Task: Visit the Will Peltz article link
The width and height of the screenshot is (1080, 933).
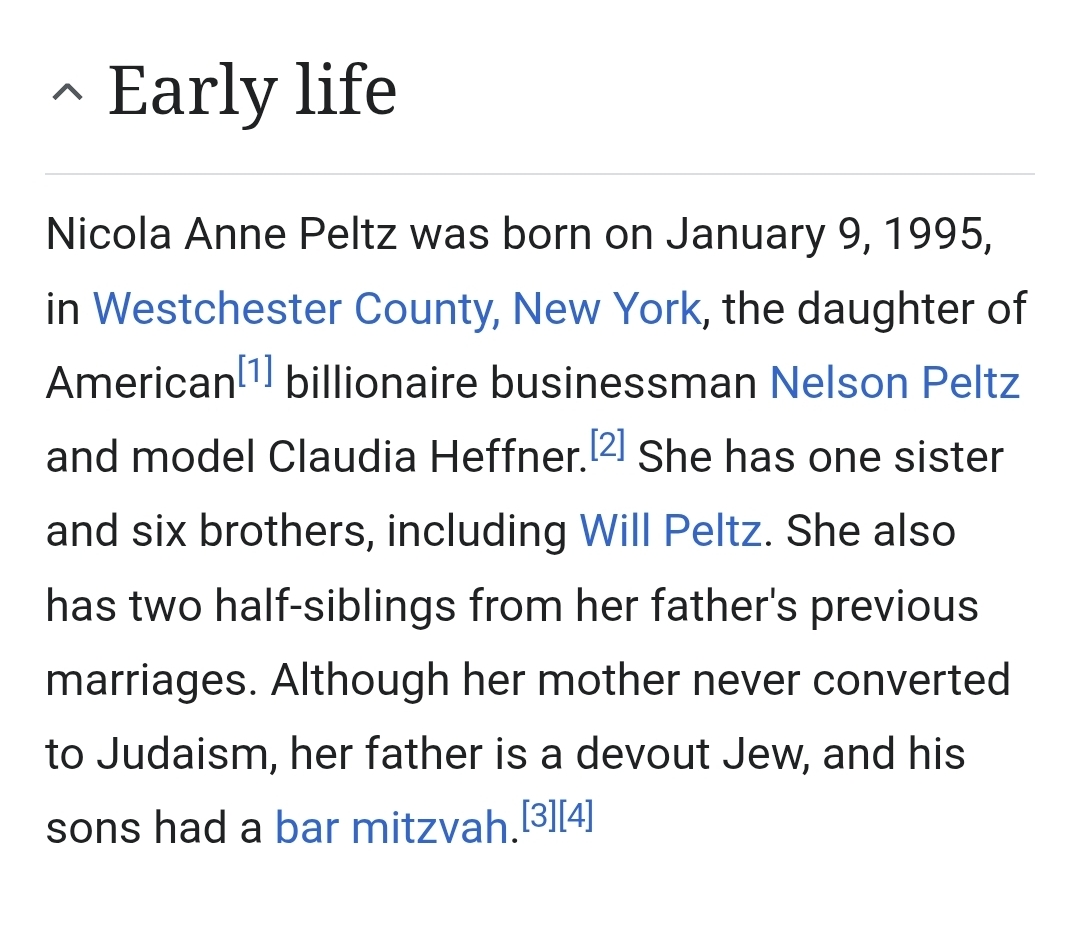Action: (671, 531)
